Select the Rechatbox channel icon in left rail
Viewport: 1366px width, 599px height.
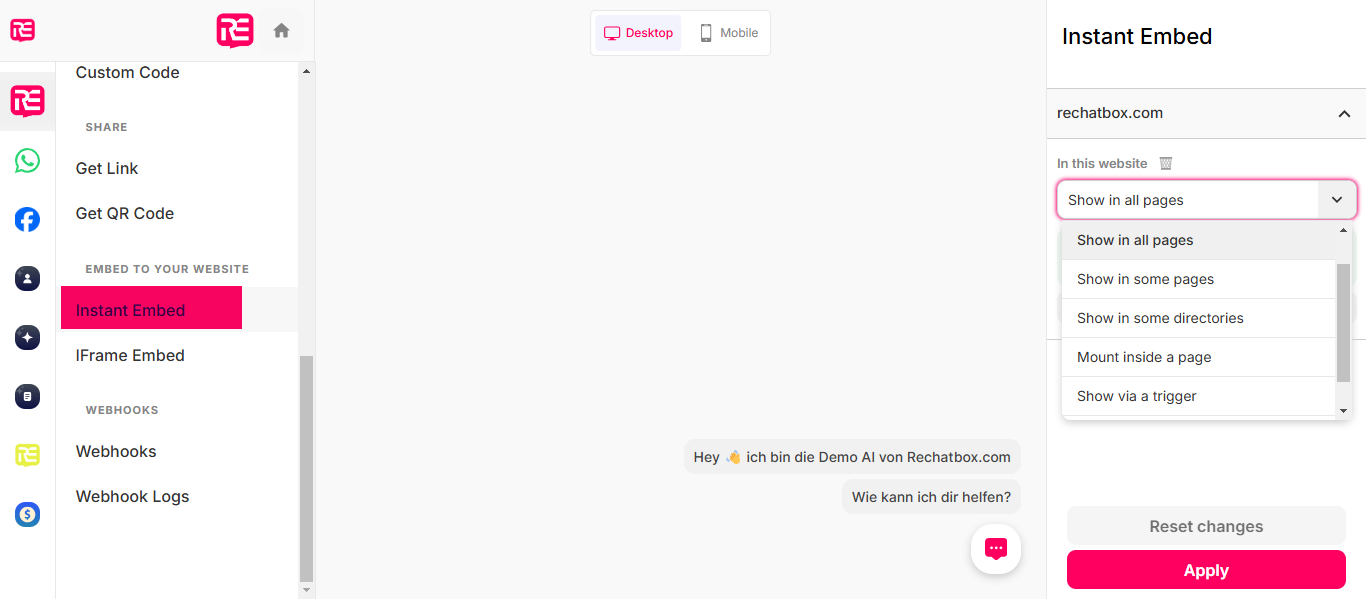pyautogui.click(x=27, y=101)
